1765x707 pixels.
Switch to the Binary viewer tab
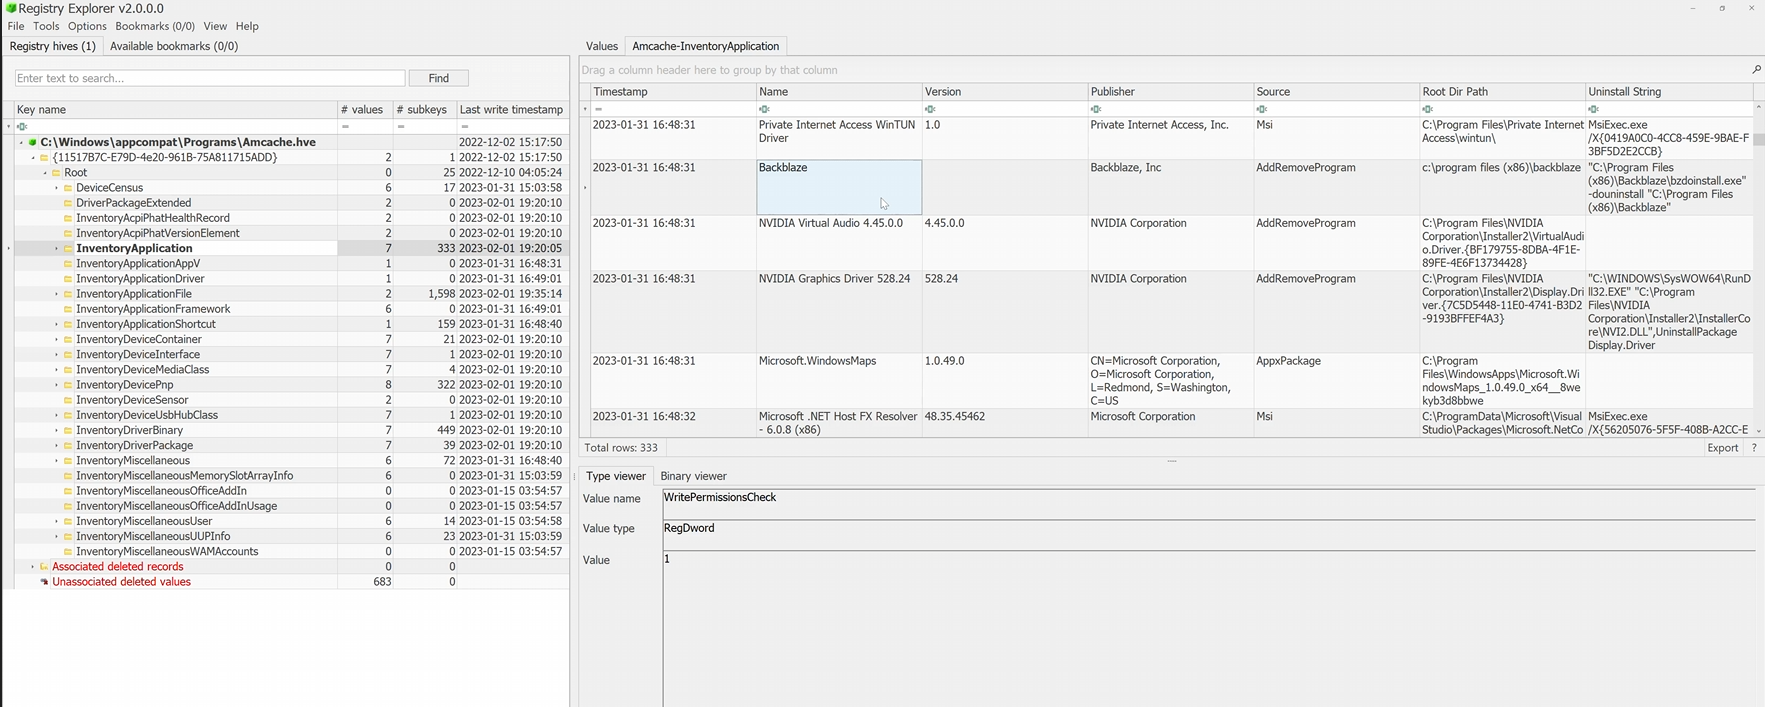(693, 476)
